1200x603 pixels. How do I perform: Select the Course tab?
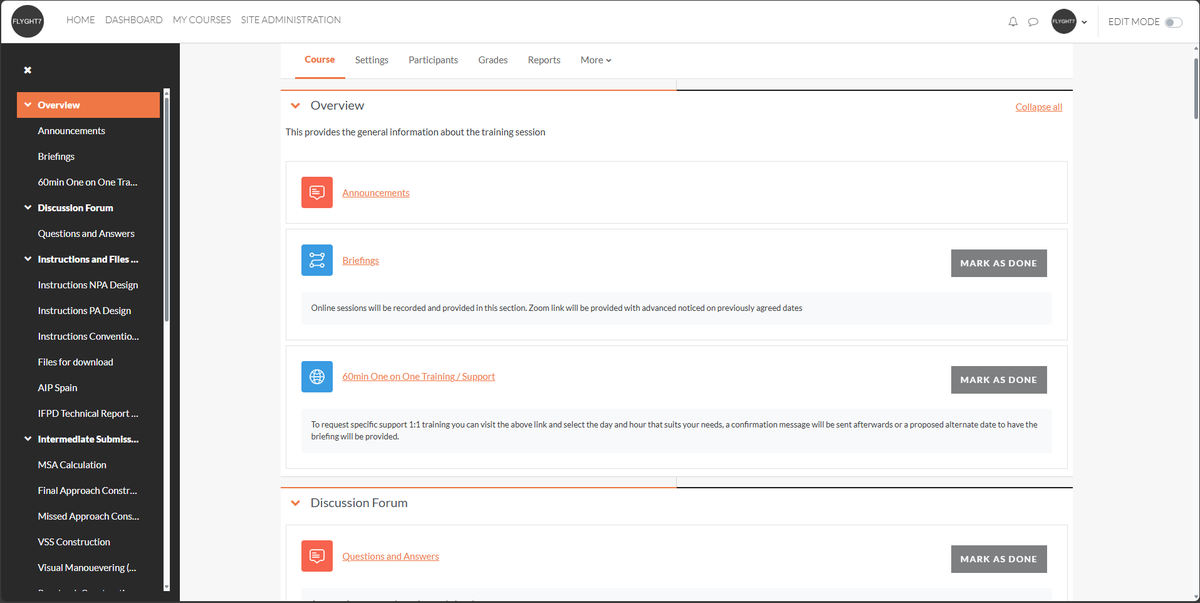click(320, 60)
